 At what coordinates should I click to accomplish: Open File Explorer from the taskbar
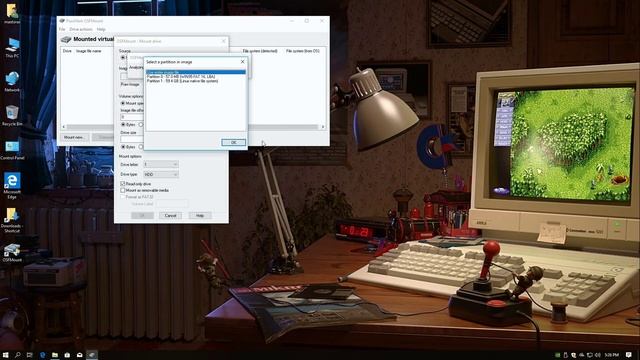[55, 355]
